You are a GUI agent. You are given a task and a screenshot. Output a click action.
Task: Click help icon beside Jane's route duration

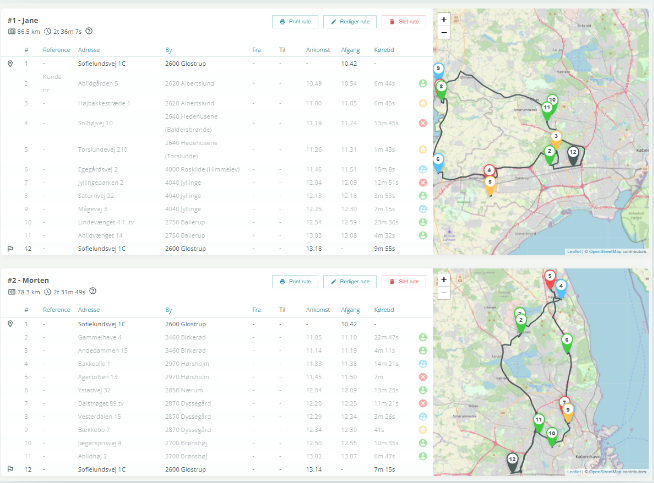tap(92, 32)
